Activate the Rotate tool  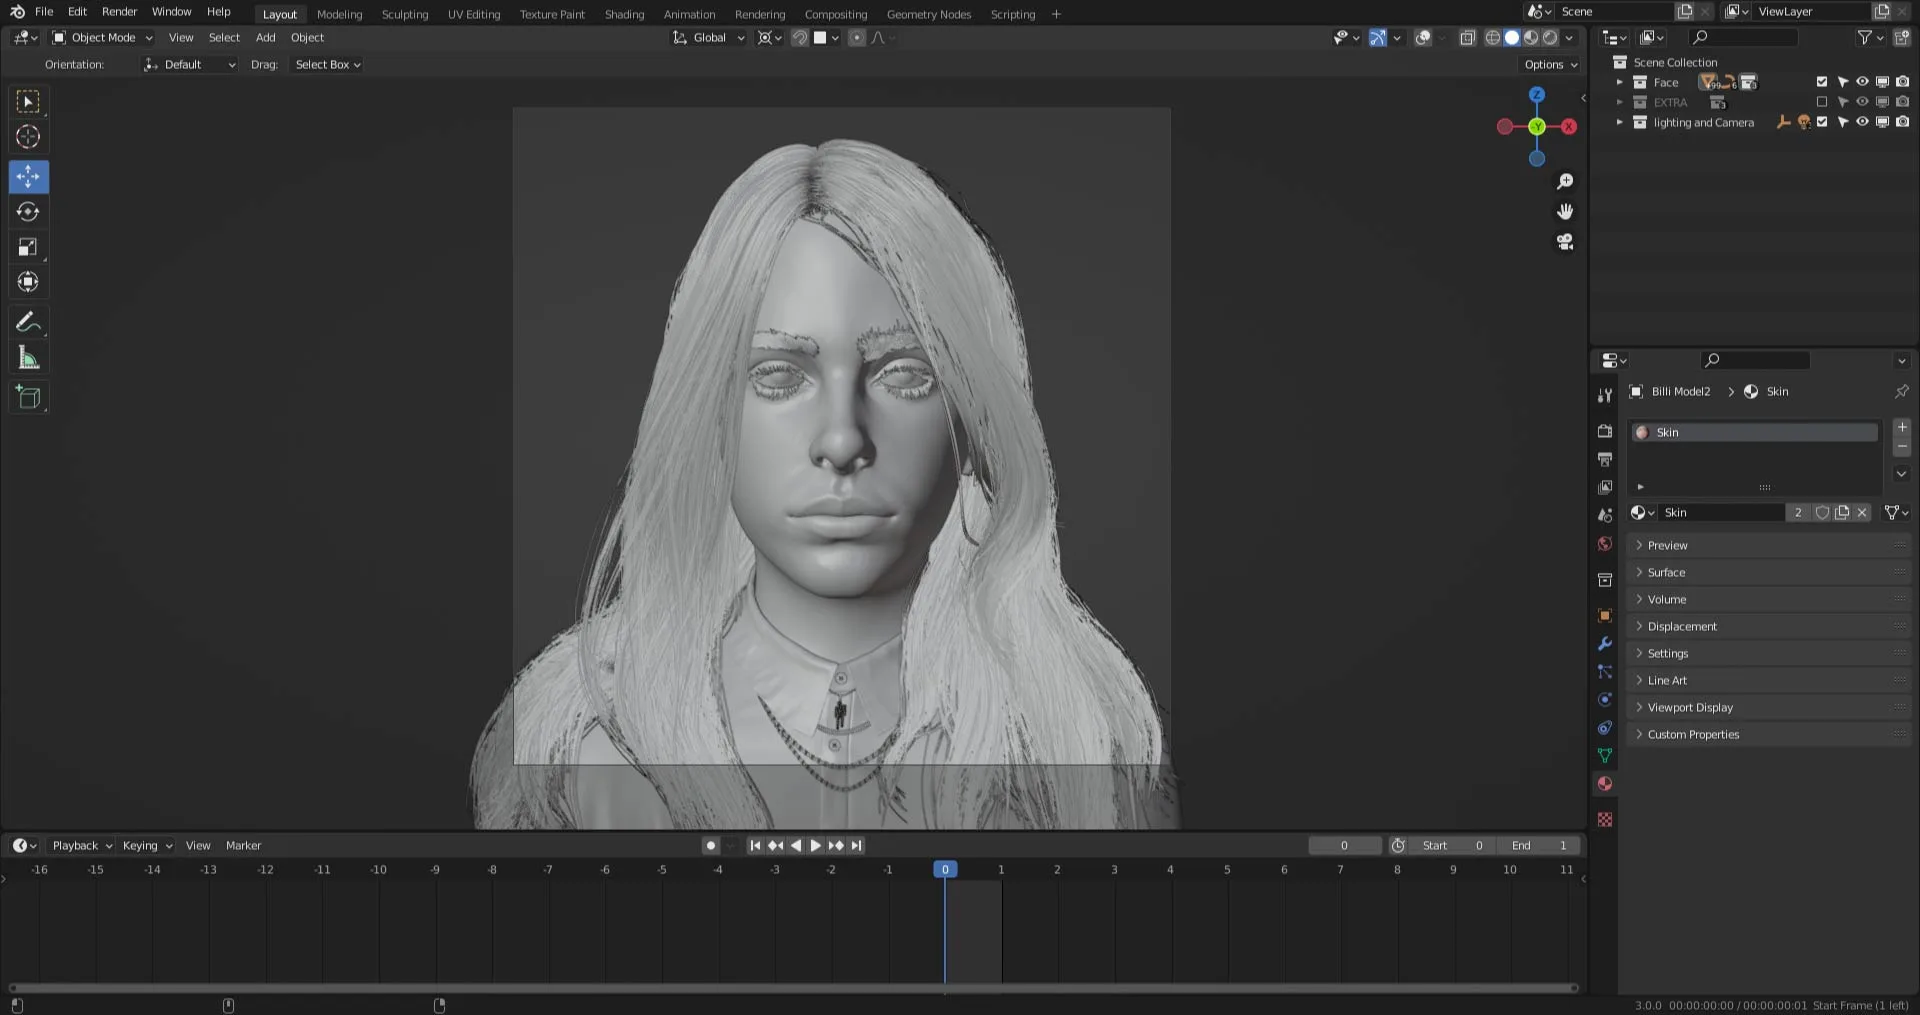(28, 212)
